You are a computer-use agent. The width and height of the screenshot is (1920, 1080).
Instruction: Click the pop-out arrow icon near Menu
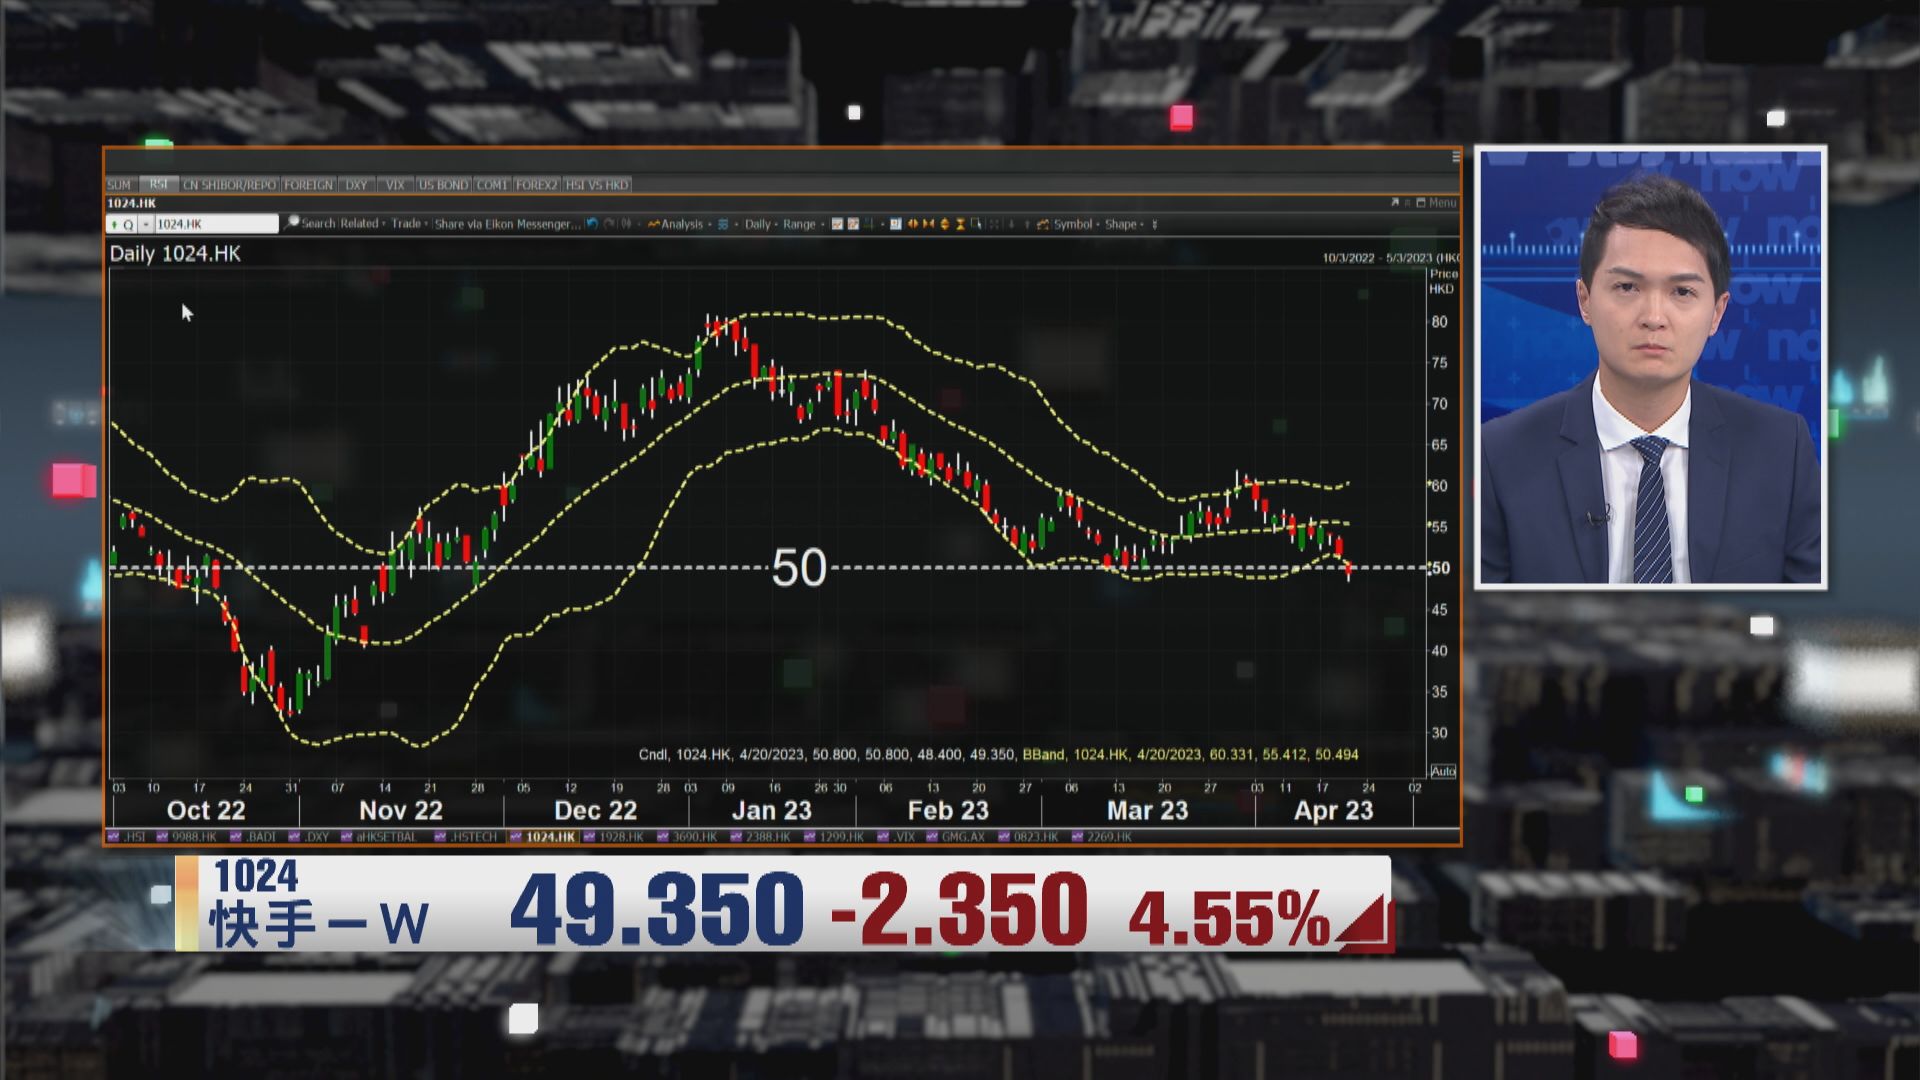tap(1395, 203)
